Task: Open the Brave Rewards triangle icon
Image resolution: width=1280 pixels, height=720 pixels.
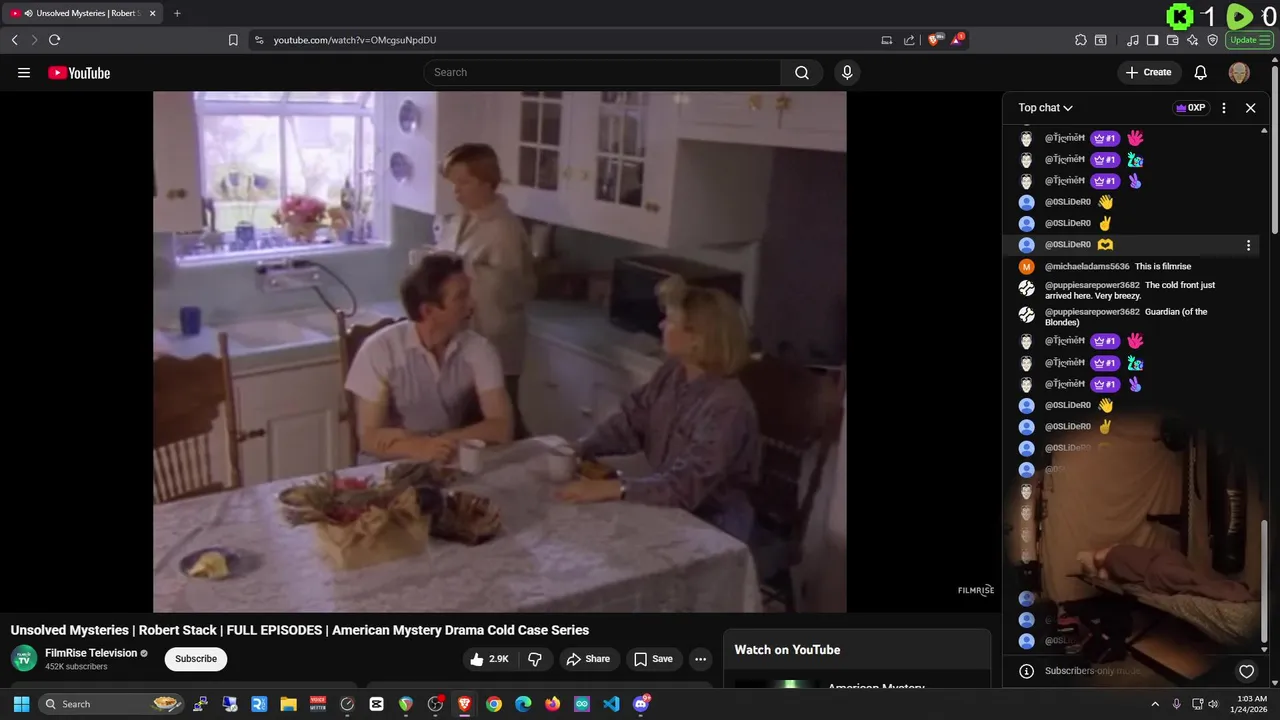Action: 957,40
